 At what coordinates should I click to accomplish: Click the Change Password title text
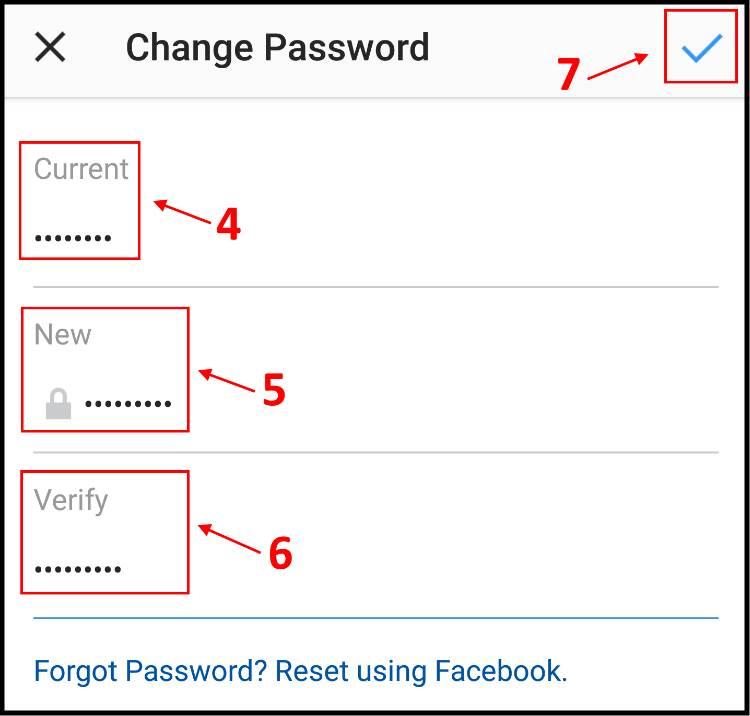pos(277,48)
